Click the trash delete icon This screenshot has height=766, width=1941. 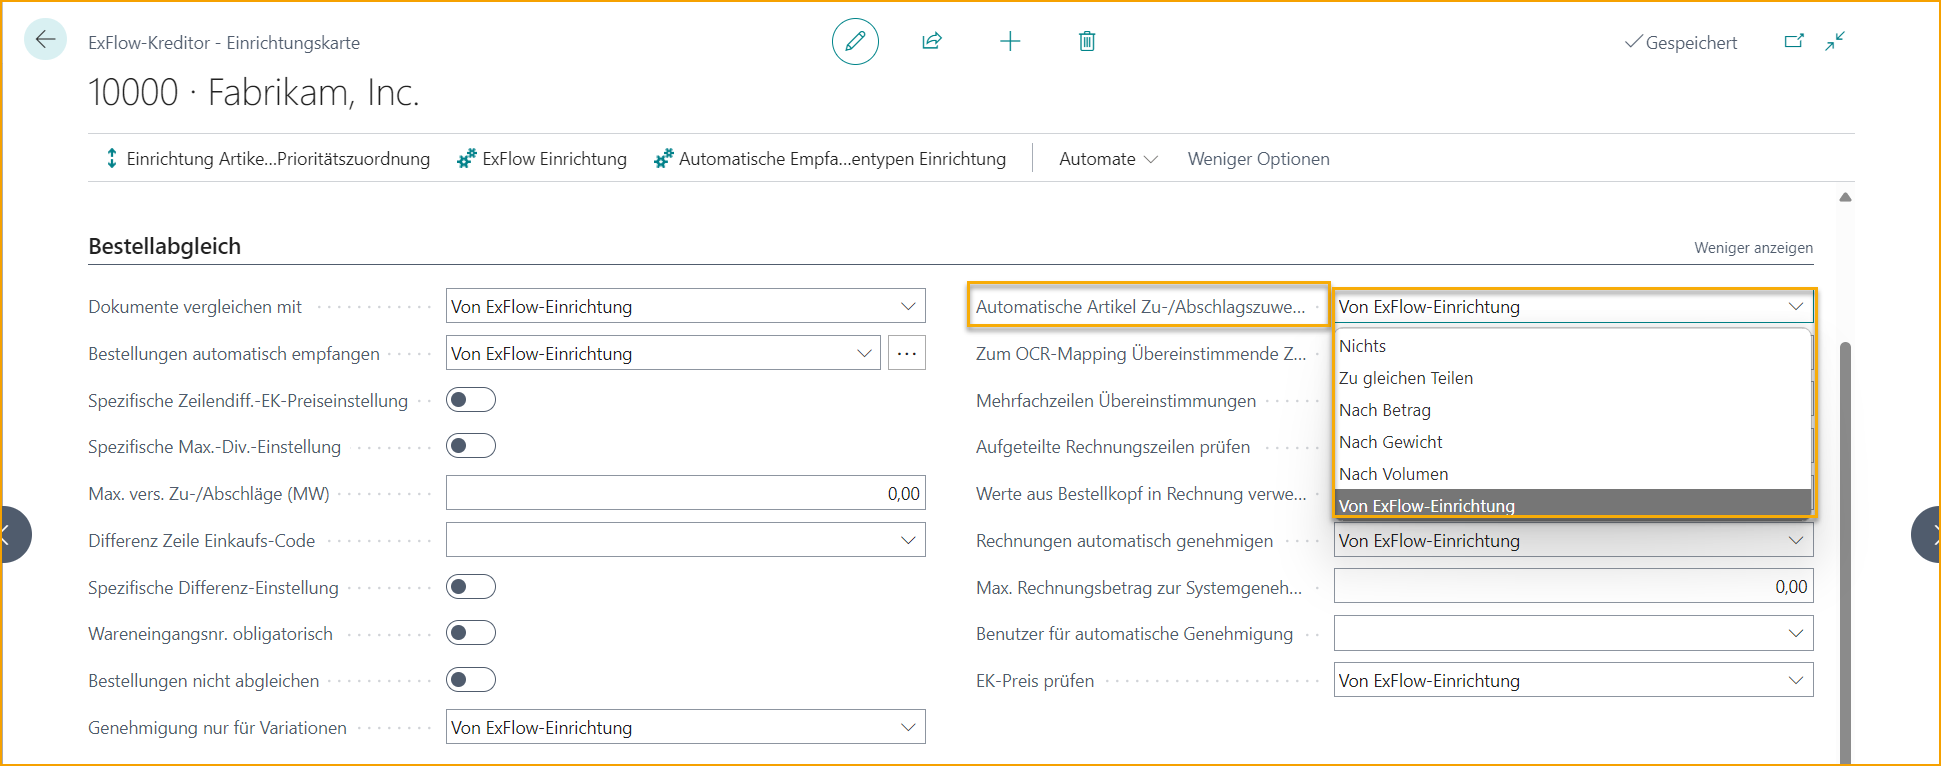(1087, 41)
